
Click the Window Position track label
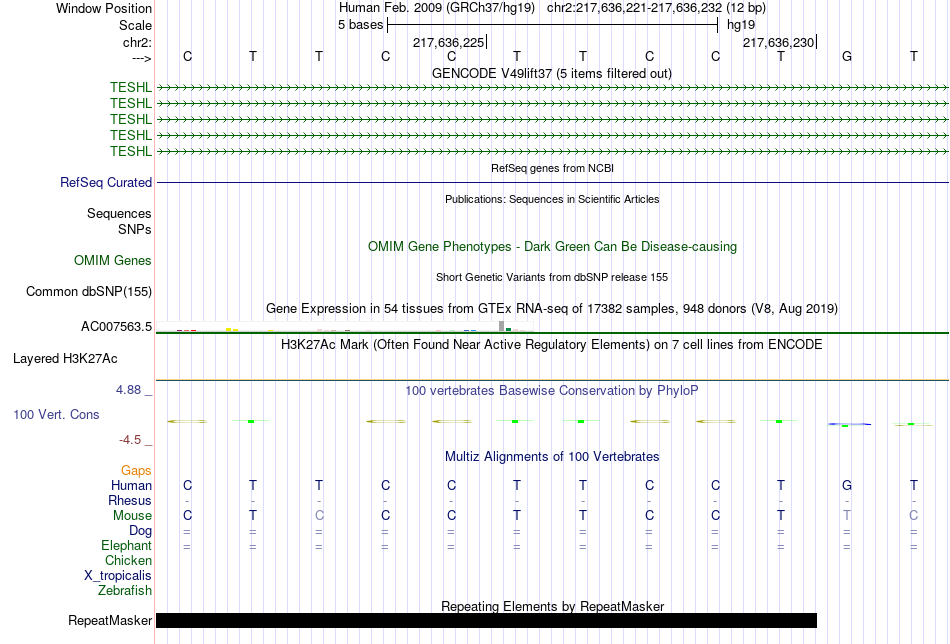(104, 8)
